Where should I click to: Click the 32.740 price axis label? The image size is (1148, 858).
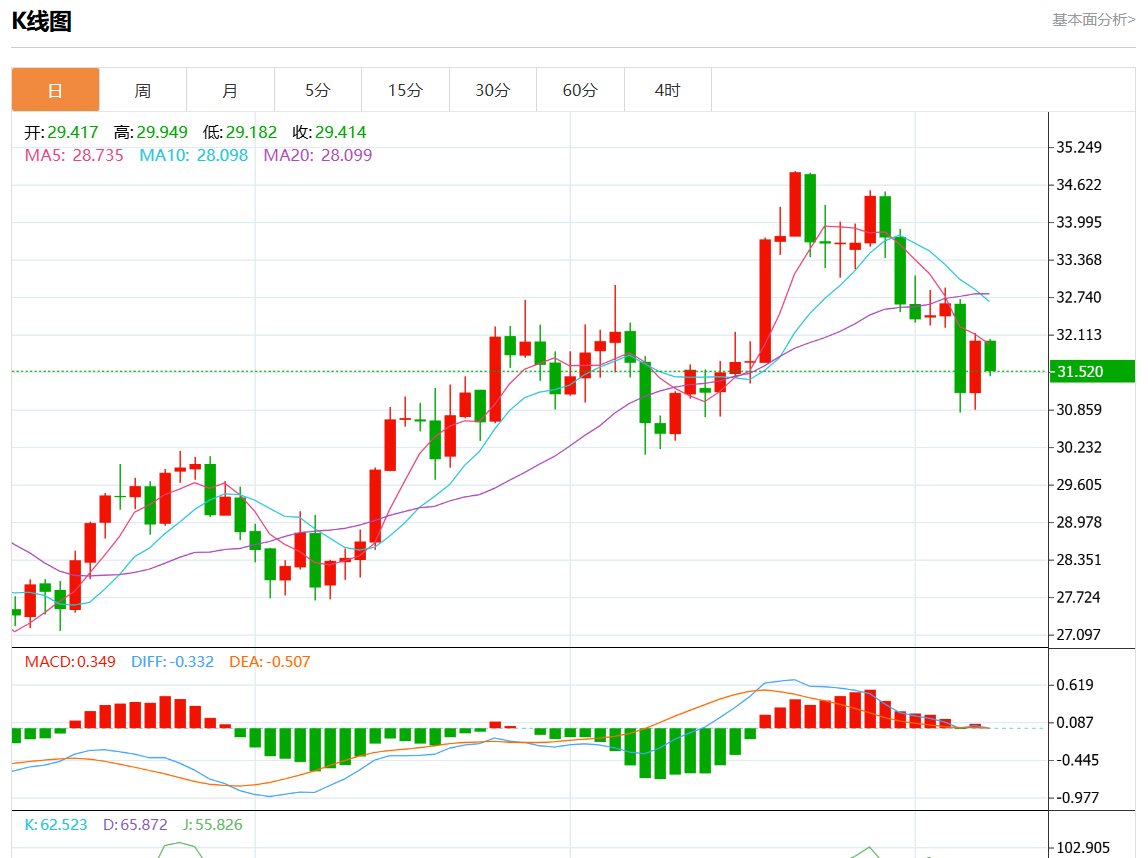(1078, 297)
